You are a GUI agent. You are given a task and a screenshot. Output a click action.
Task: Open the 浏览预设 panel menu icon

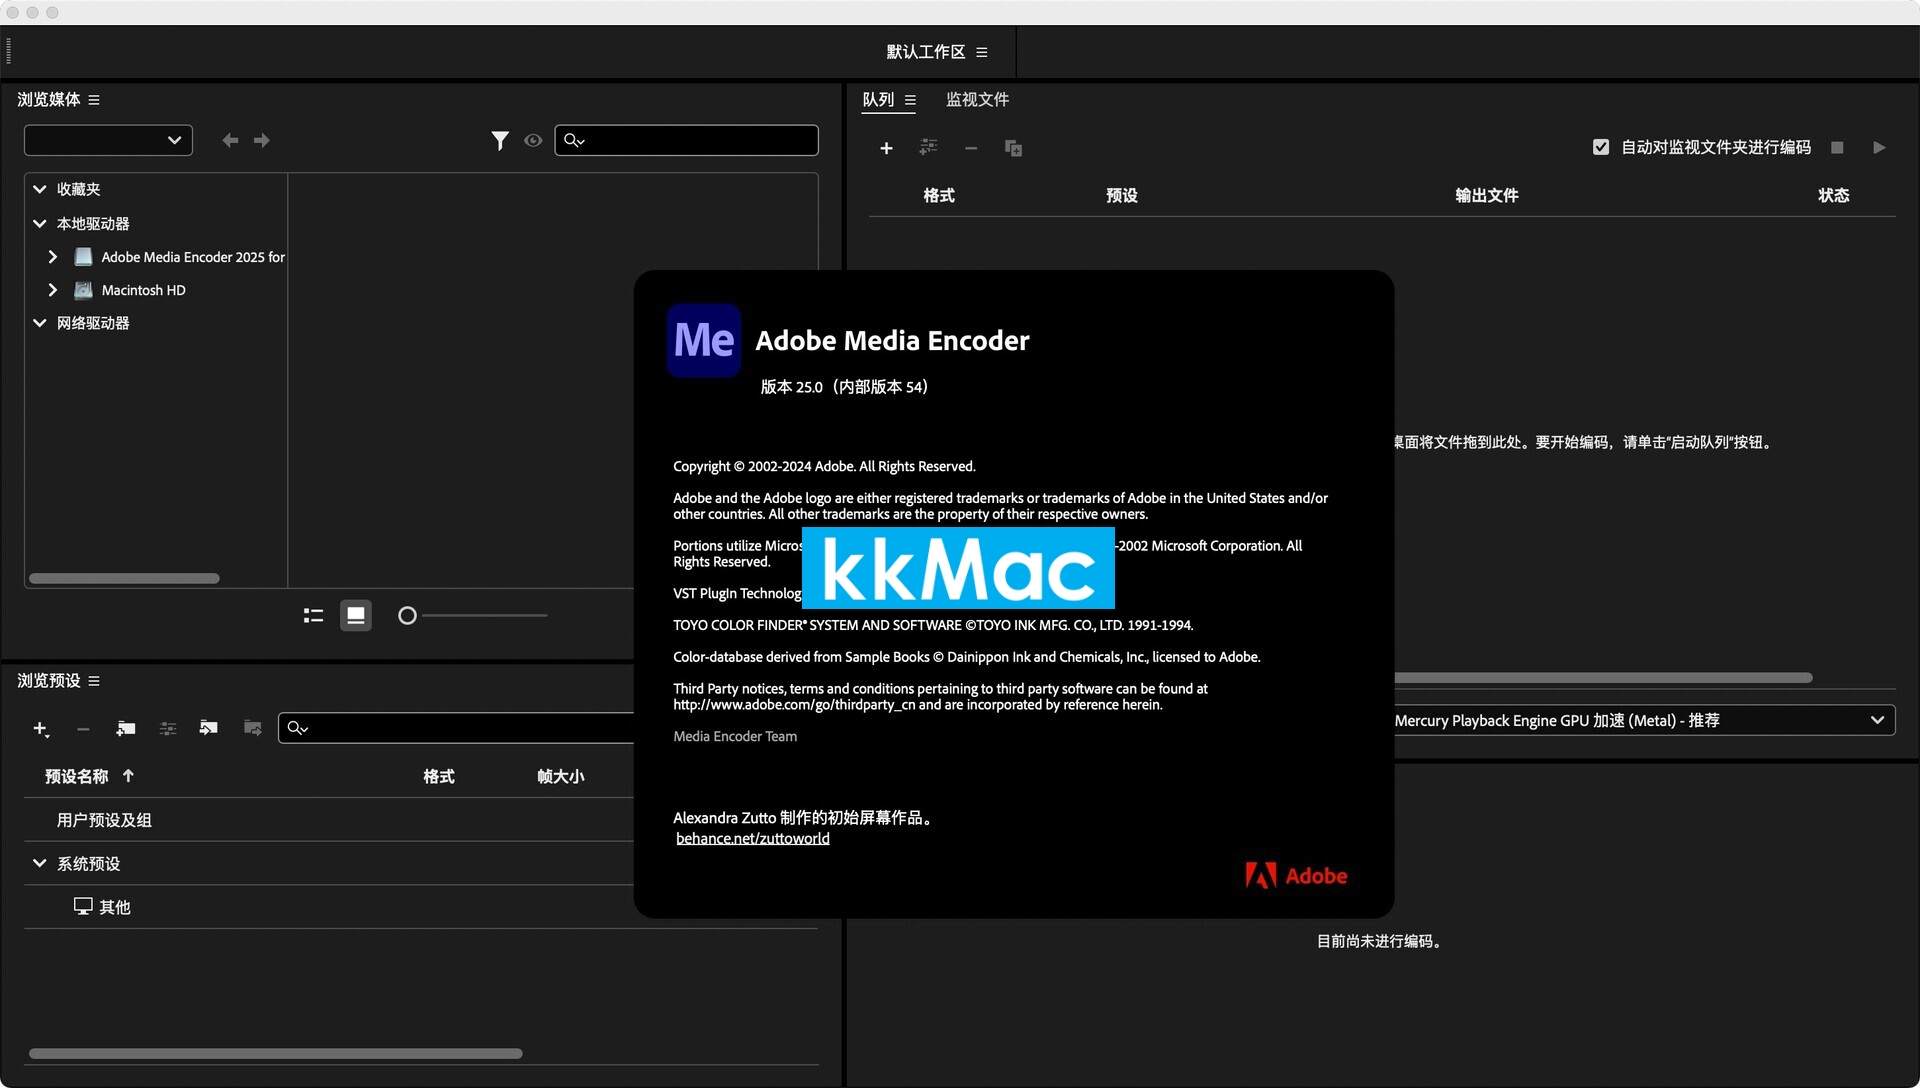click(94, 681)
